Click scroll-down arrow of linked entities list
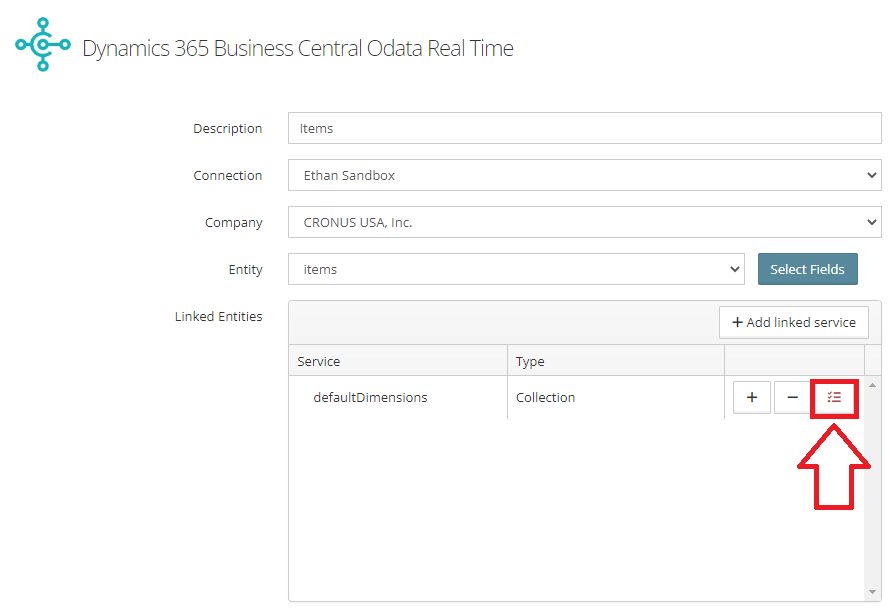This screenshot has height=609, width=890. tap(872, 593)
